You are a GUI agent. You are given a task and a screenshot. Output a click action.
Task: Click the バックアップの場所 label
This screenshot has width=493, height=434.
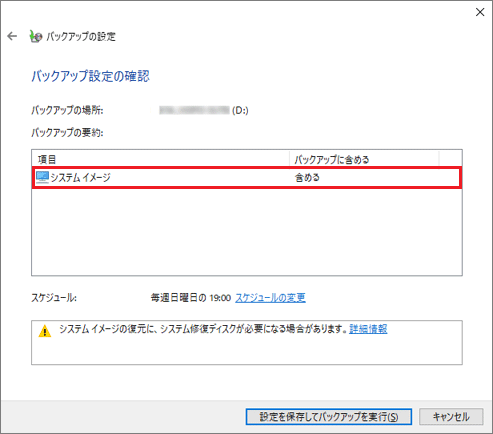(x=67, y=110)
